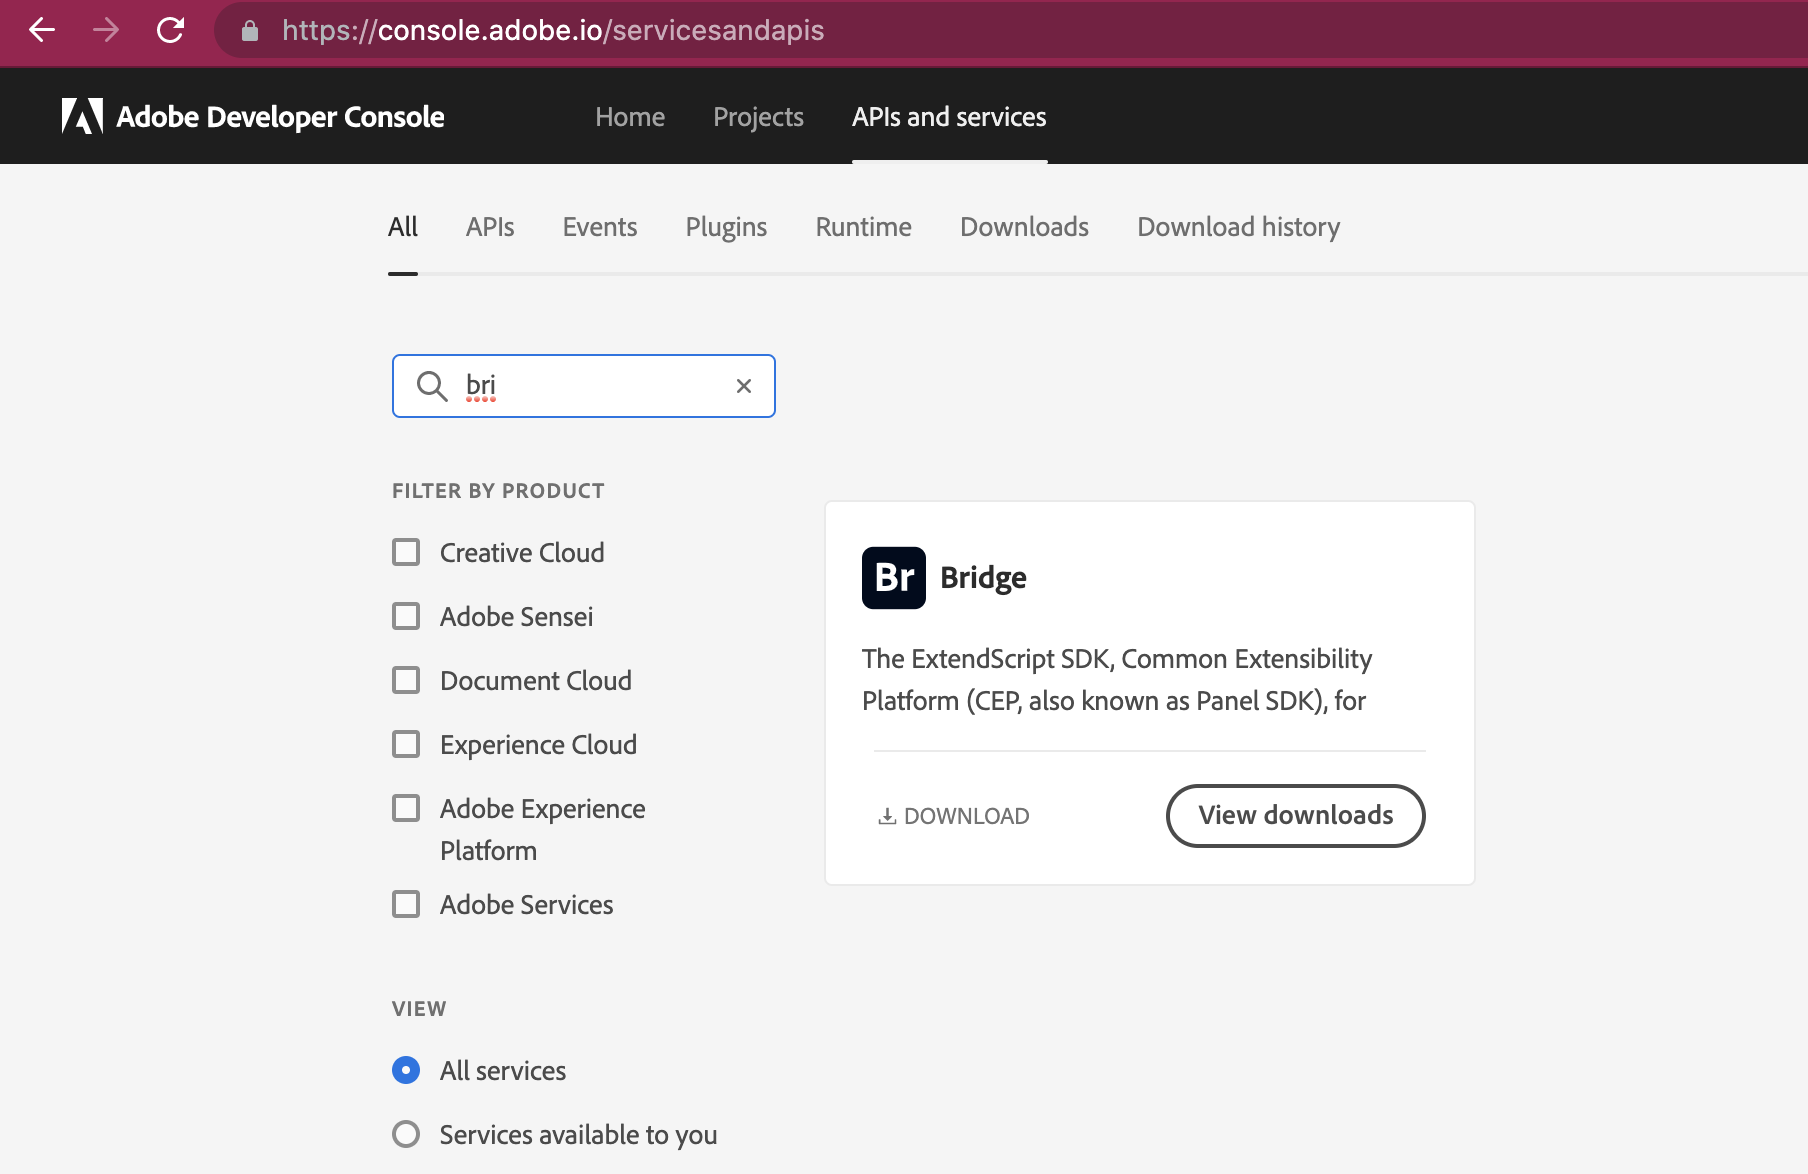Image resolution: width=1808 pixels, height=1174 pixels.
Task: Click the Bridge product icon
Action: 893,577
